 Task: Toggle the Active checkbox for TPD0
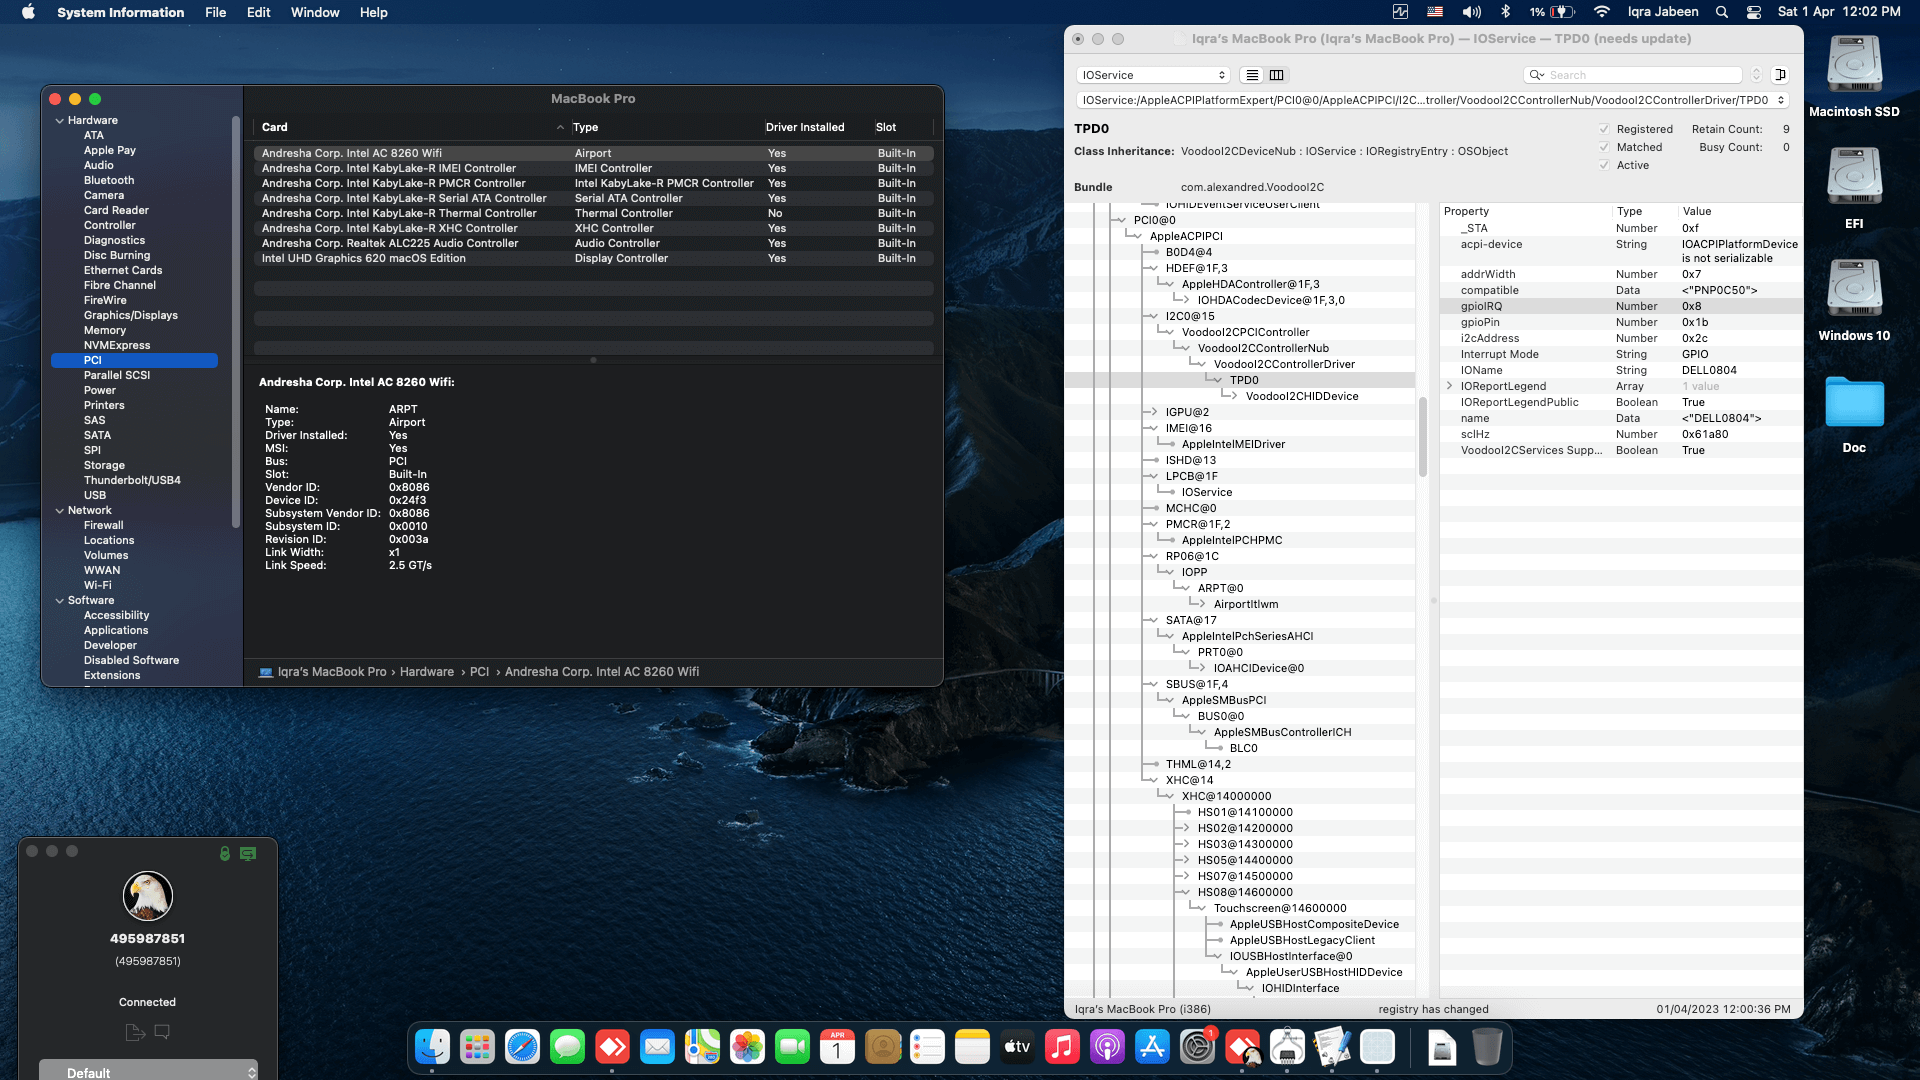click(1605, 165)
